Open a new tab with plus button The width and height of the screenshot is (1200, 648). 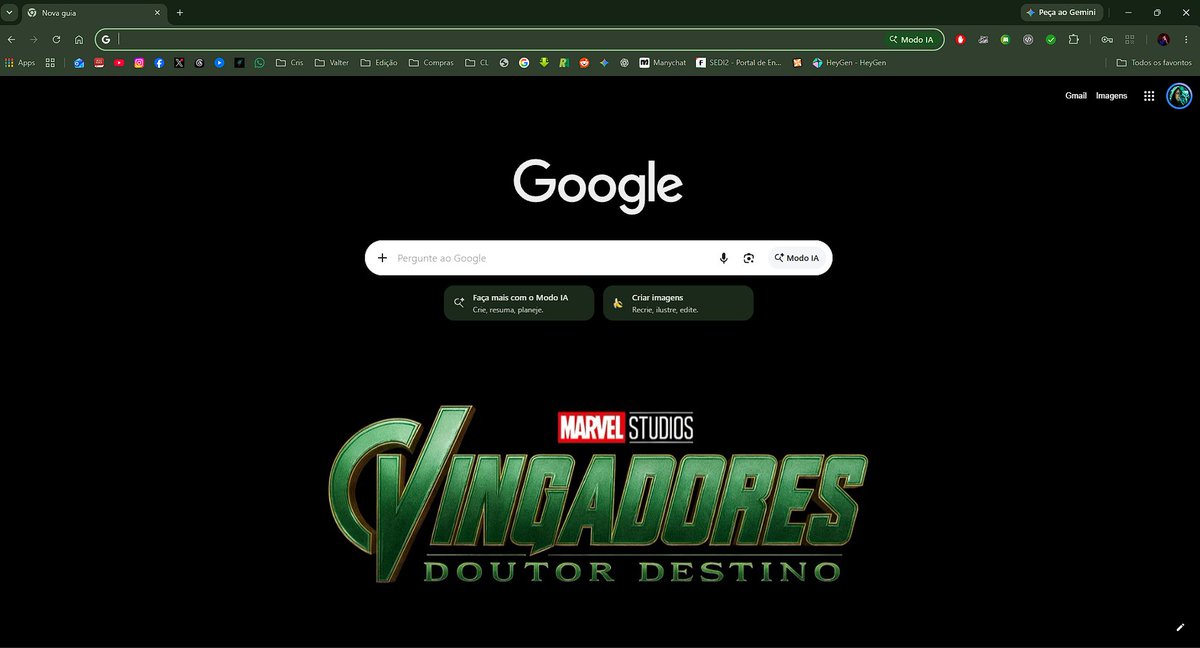(x=180, y=13)
